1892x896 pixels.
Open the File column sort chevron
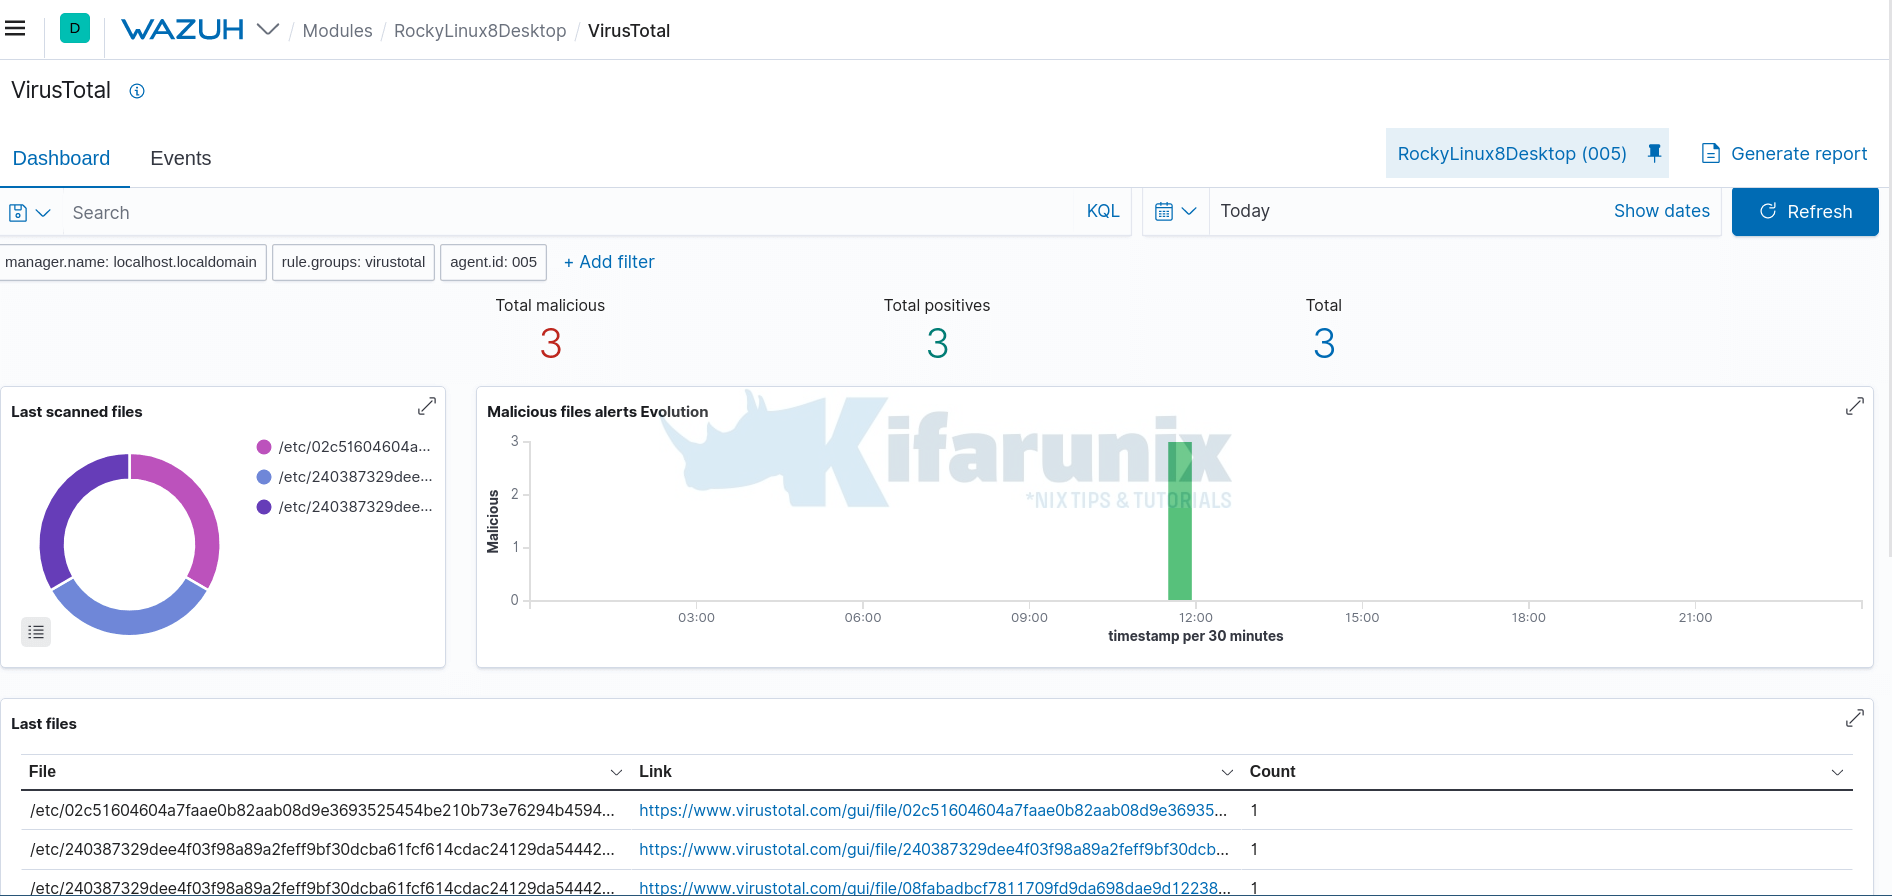pyautogui.click(x=616, y=772)
